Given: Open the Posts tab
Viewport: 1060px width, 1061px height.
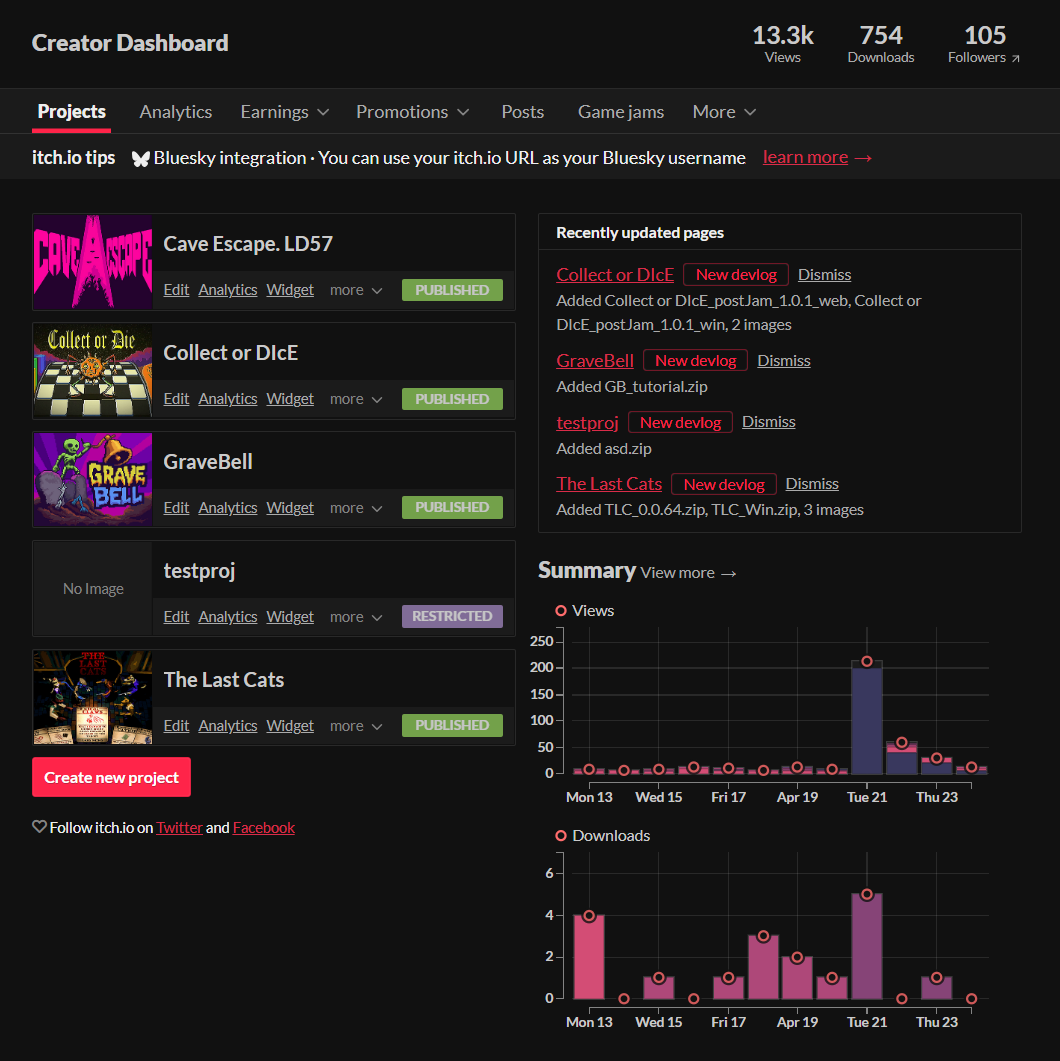Looking at the screenshot, I should coord(523,112).
